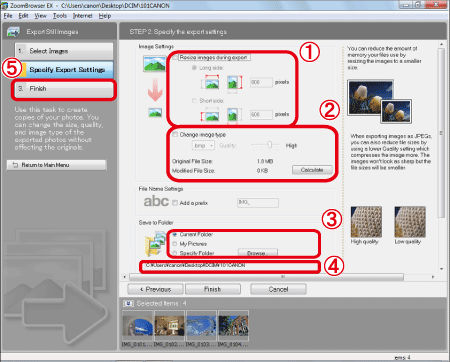Viewport: 450px width, 362px height.
Task: Click the Export Still Images header icon
Action: tap(13, 32)
